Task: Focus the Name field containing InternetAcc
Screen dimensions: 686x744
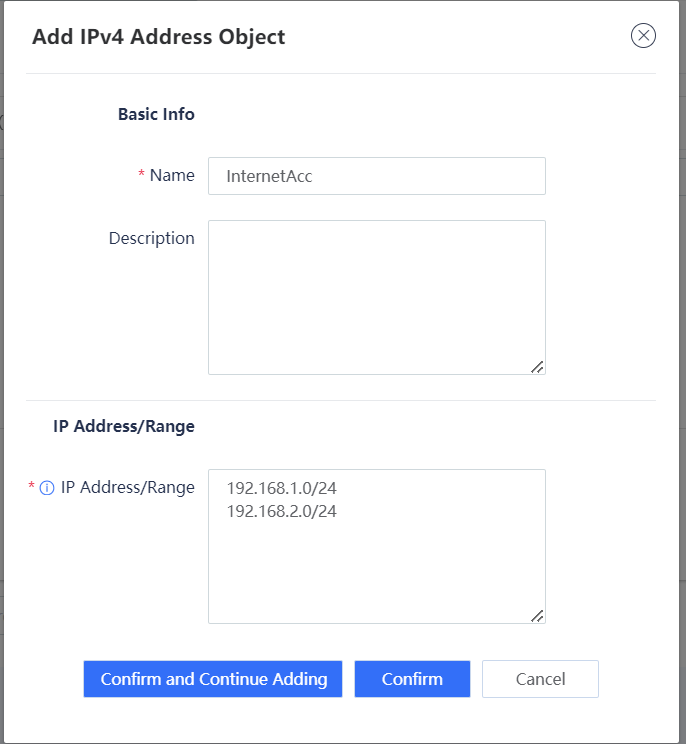Action: pos(377,176)
